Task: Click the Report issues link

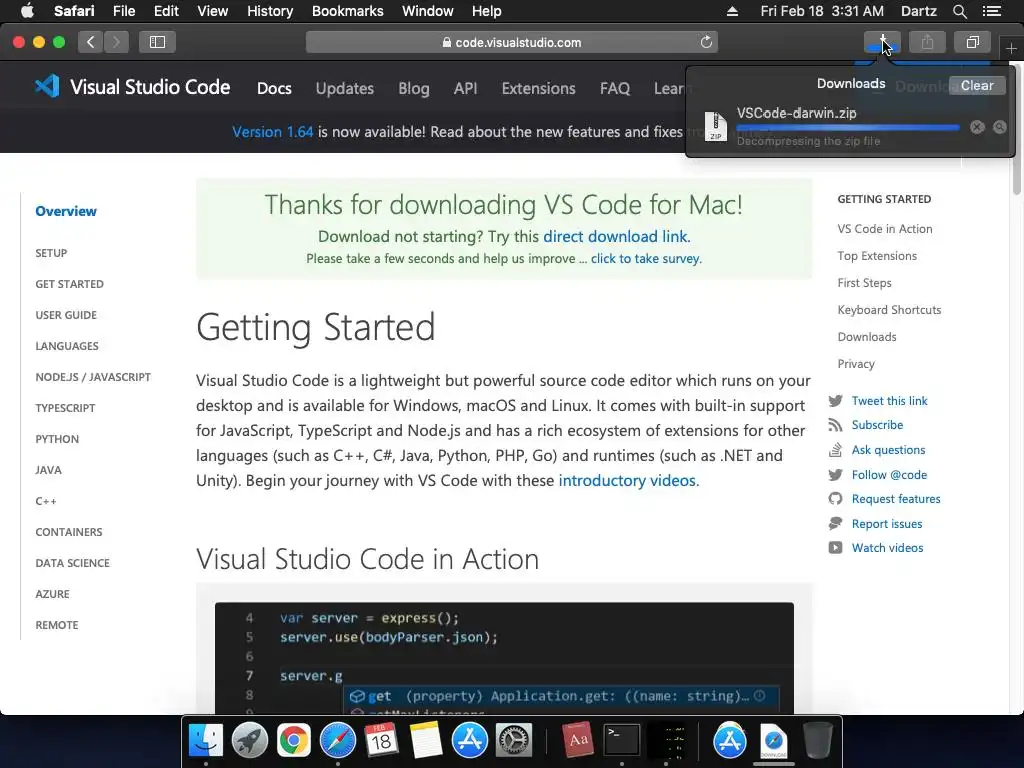Action: click(x=886, y=524)
